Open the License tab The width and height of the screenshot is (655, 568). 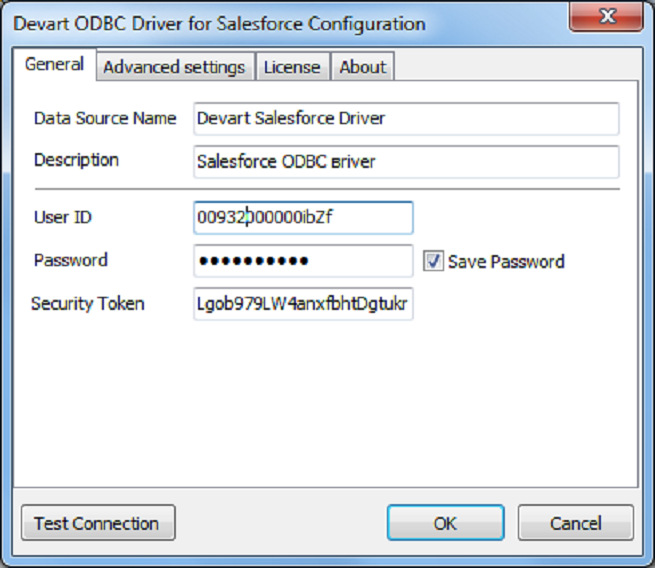292,67
